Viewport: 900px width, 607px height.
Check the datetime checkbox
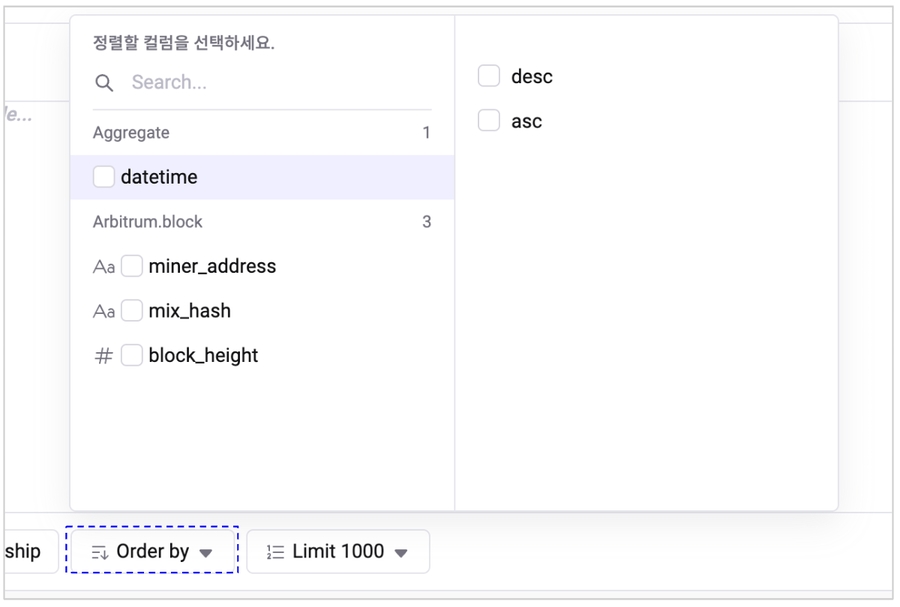pyautogui.click(x=104, y=177)
